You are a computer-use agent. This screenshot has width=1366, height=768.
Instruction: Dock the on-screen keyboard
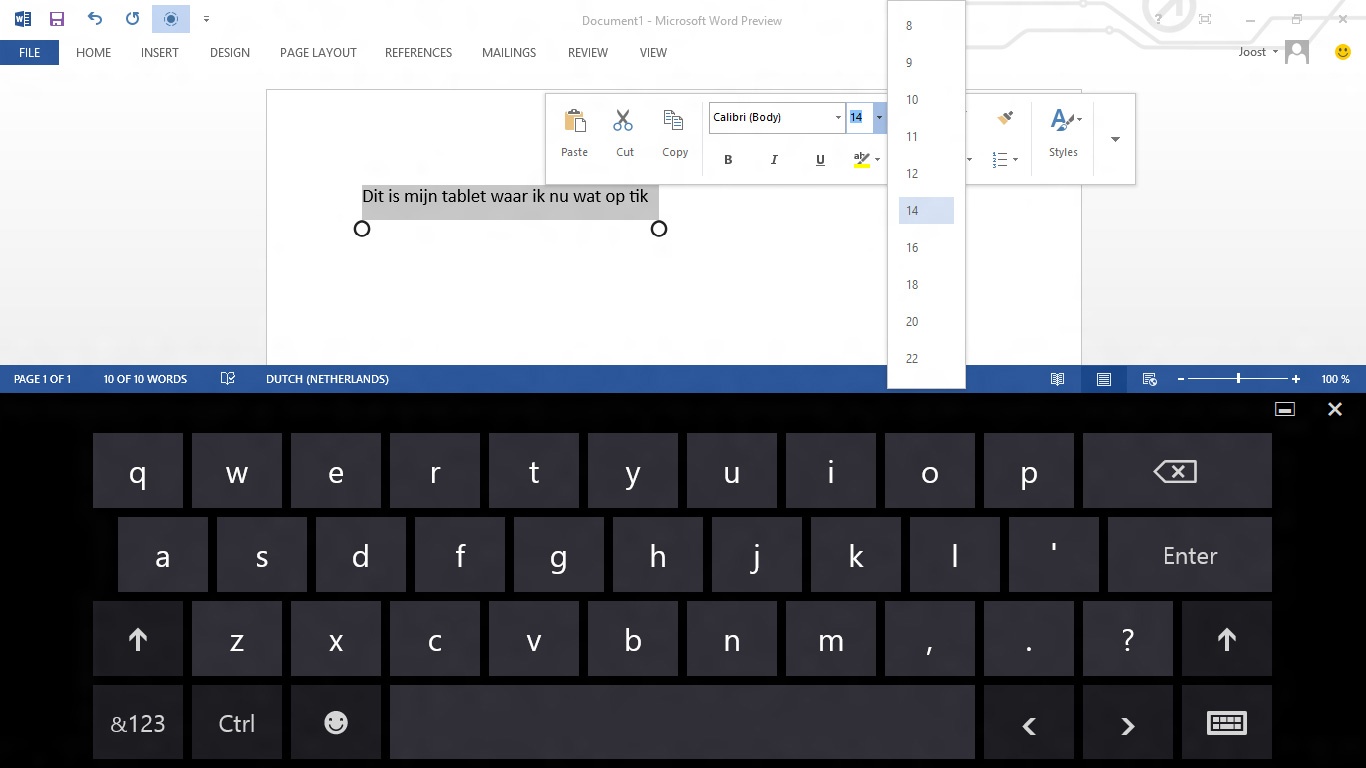[x=1285, y=409]
